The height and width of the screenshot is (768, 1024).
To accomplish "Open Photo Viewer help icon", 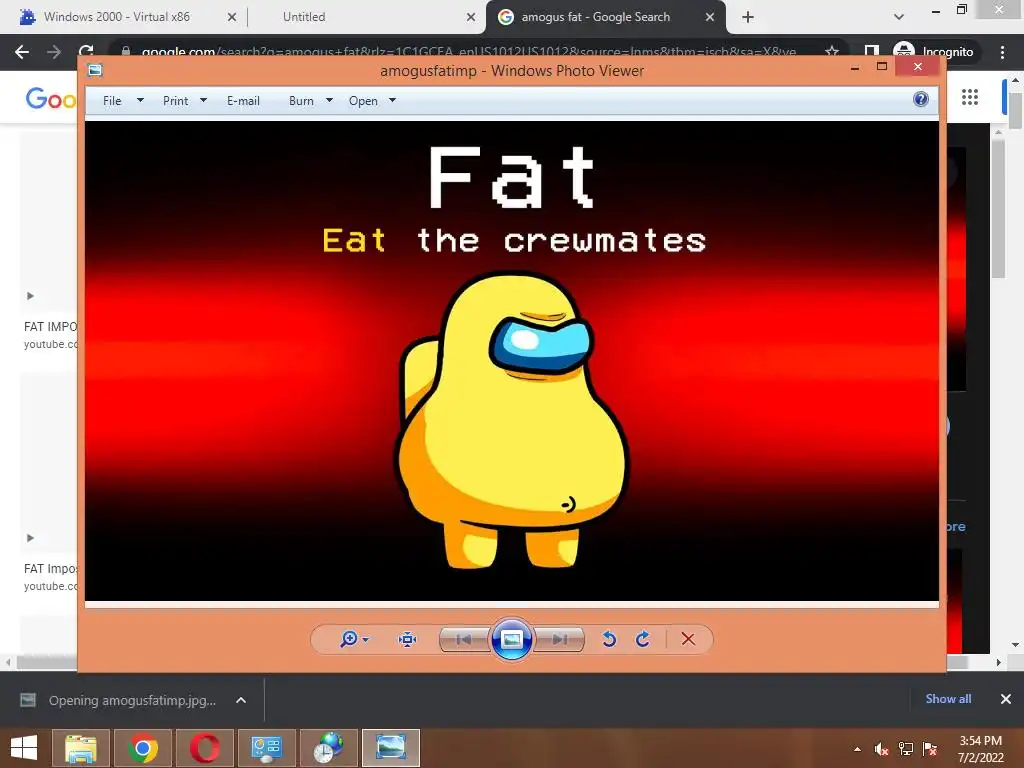I will click(921, 99).
